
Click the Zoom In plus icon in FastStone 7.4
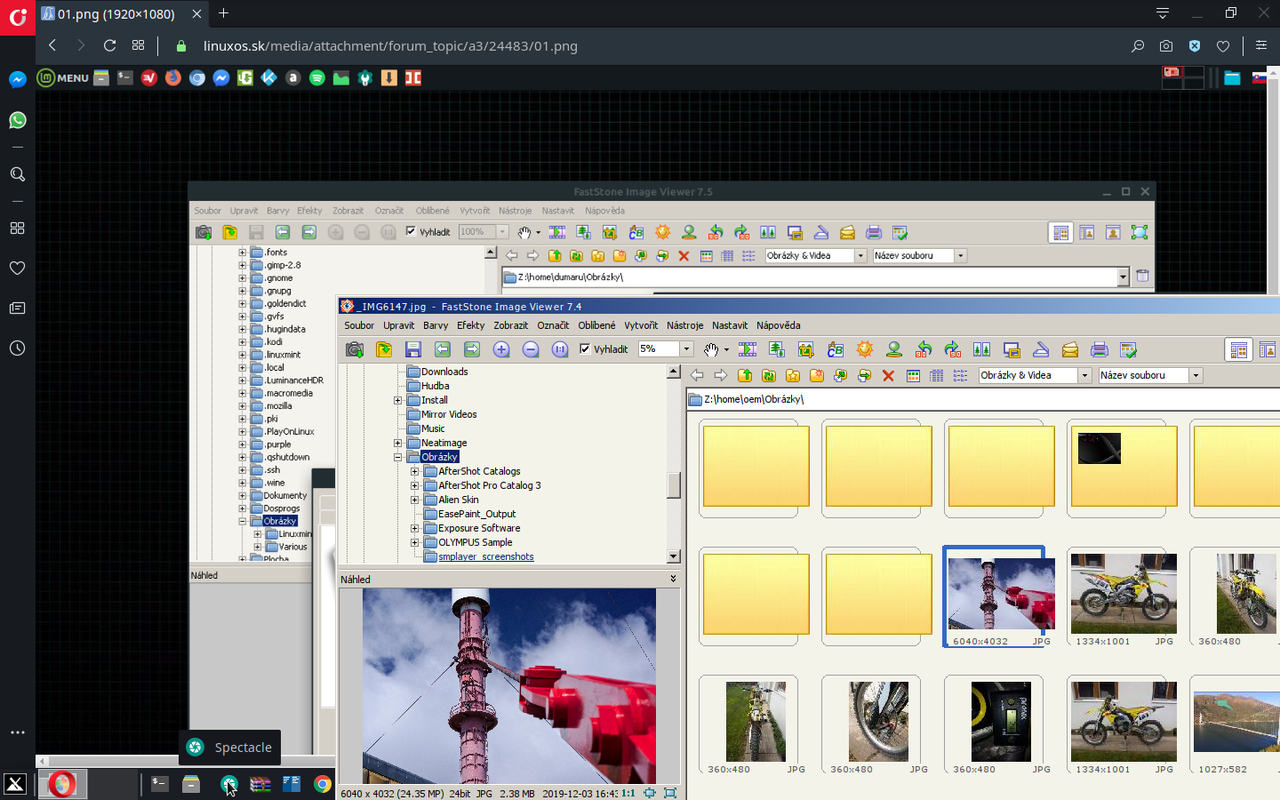click(x=501, y=349)
